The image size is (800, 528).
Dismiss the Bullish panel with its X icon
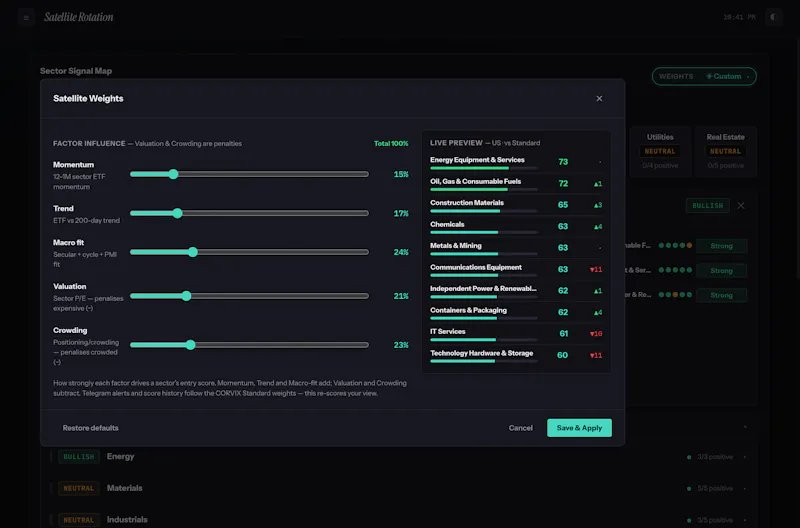pos(741,206)
